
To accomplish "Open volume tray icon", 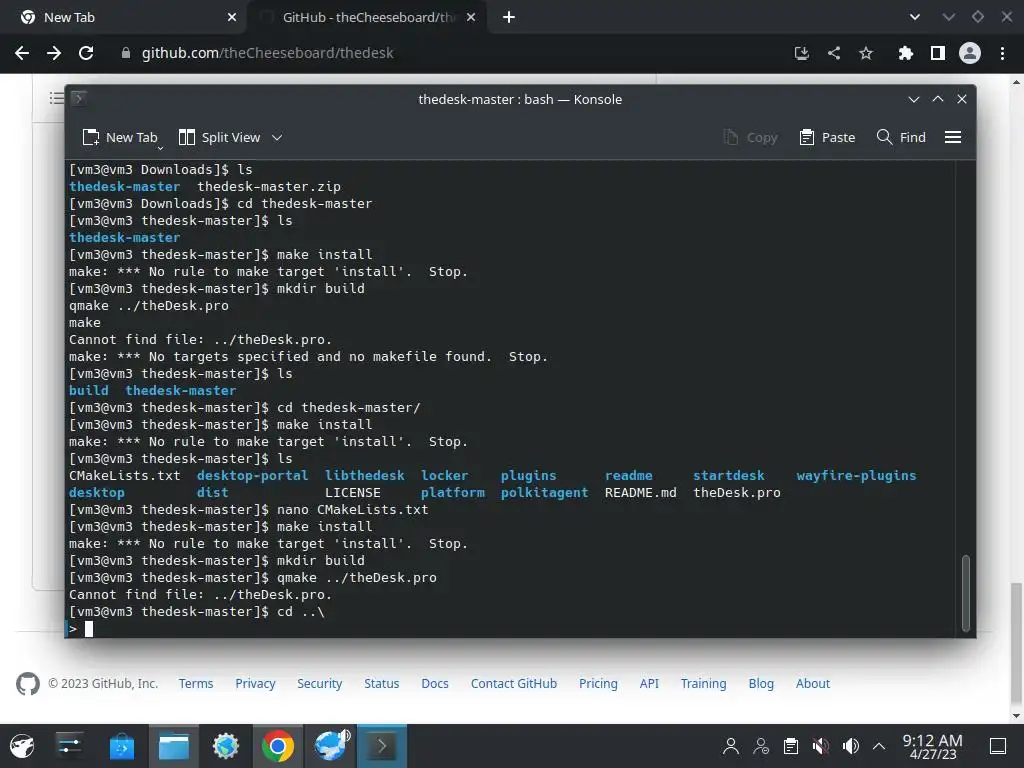I will point(850,746).
